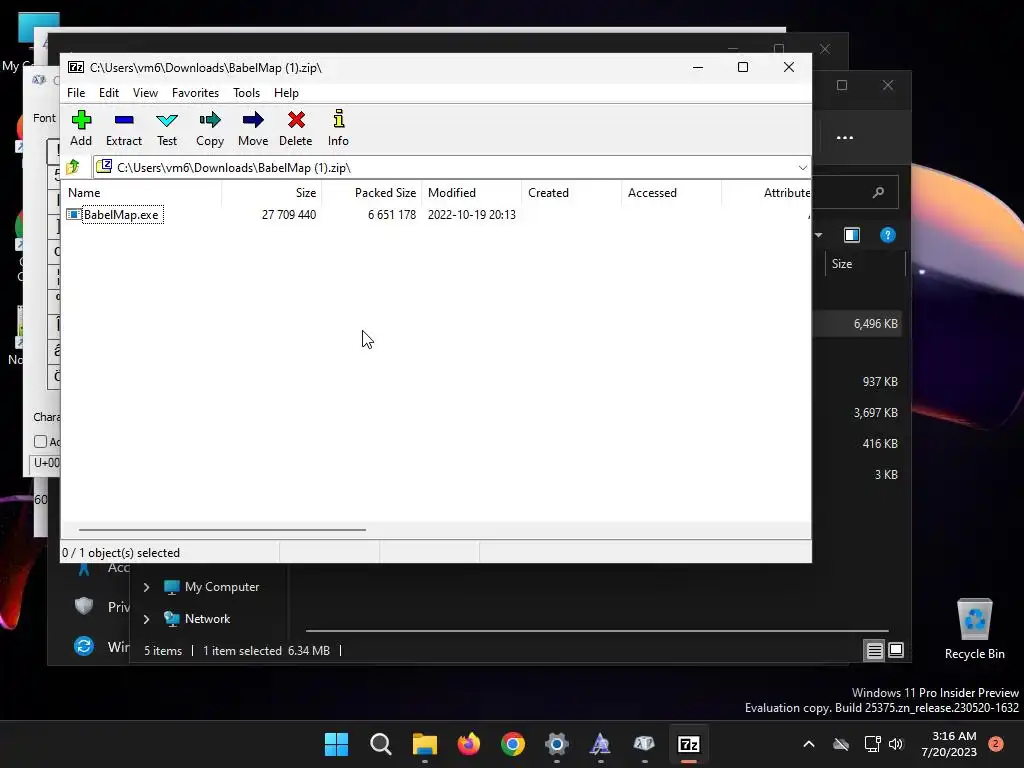The height and width of the screenshot is (768, 1024).
Task: Open the Windows Start button
Action: click(337, 744)
